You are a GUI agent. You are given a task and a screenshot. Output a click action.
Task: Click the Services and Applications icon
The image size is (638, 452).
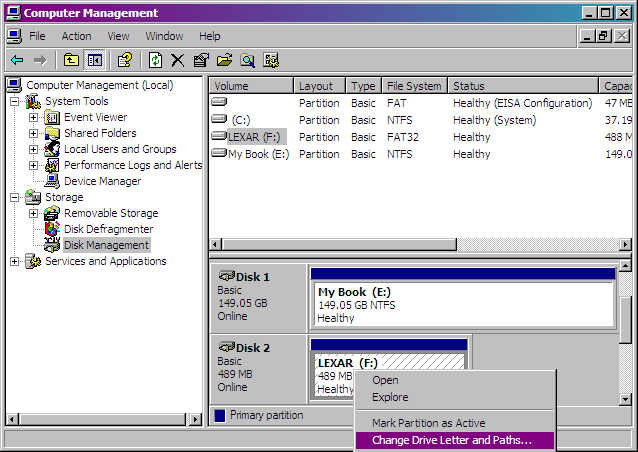click(x=33, y=261)
